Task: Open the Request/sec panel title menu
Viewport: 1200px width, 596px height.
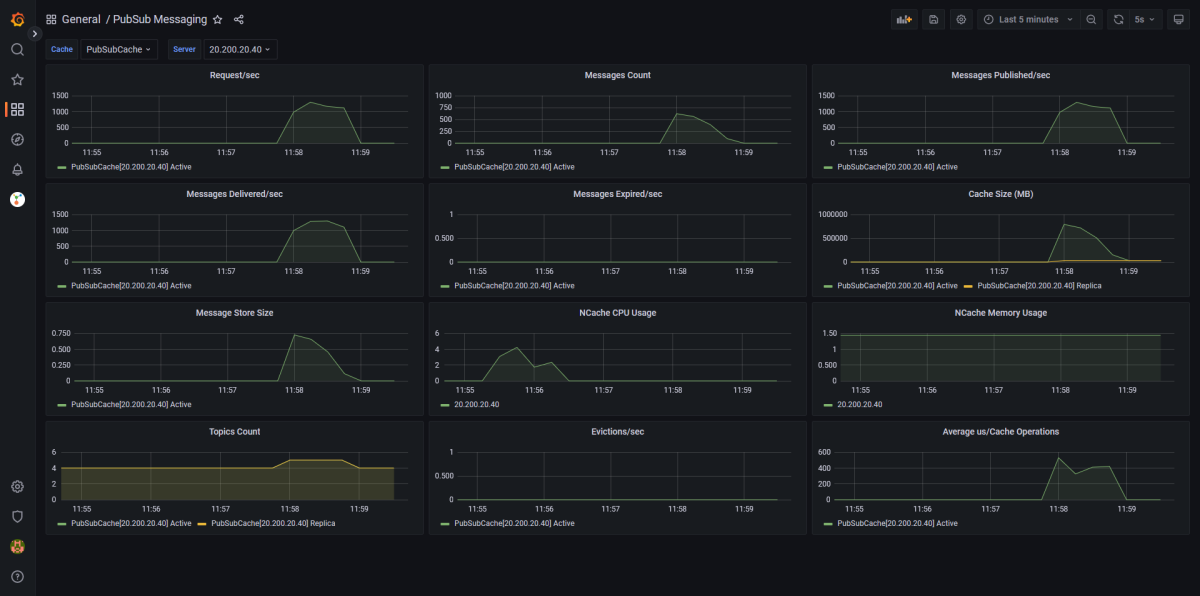Action: pos(235,75)
